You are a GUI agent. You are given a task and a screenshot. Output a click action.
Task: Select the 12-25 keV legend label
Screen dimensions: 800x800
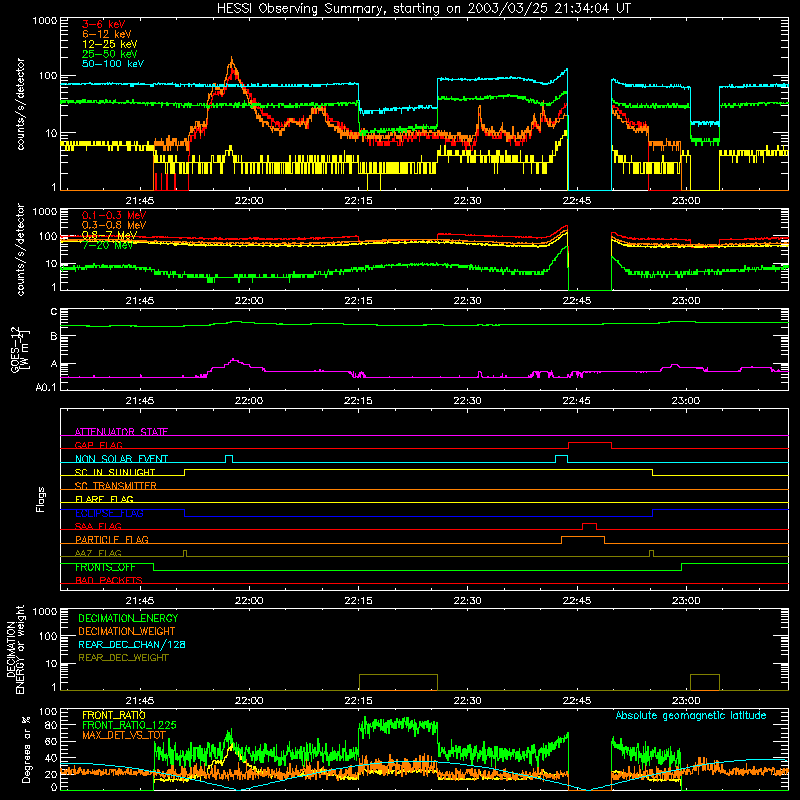click(109, 44)
